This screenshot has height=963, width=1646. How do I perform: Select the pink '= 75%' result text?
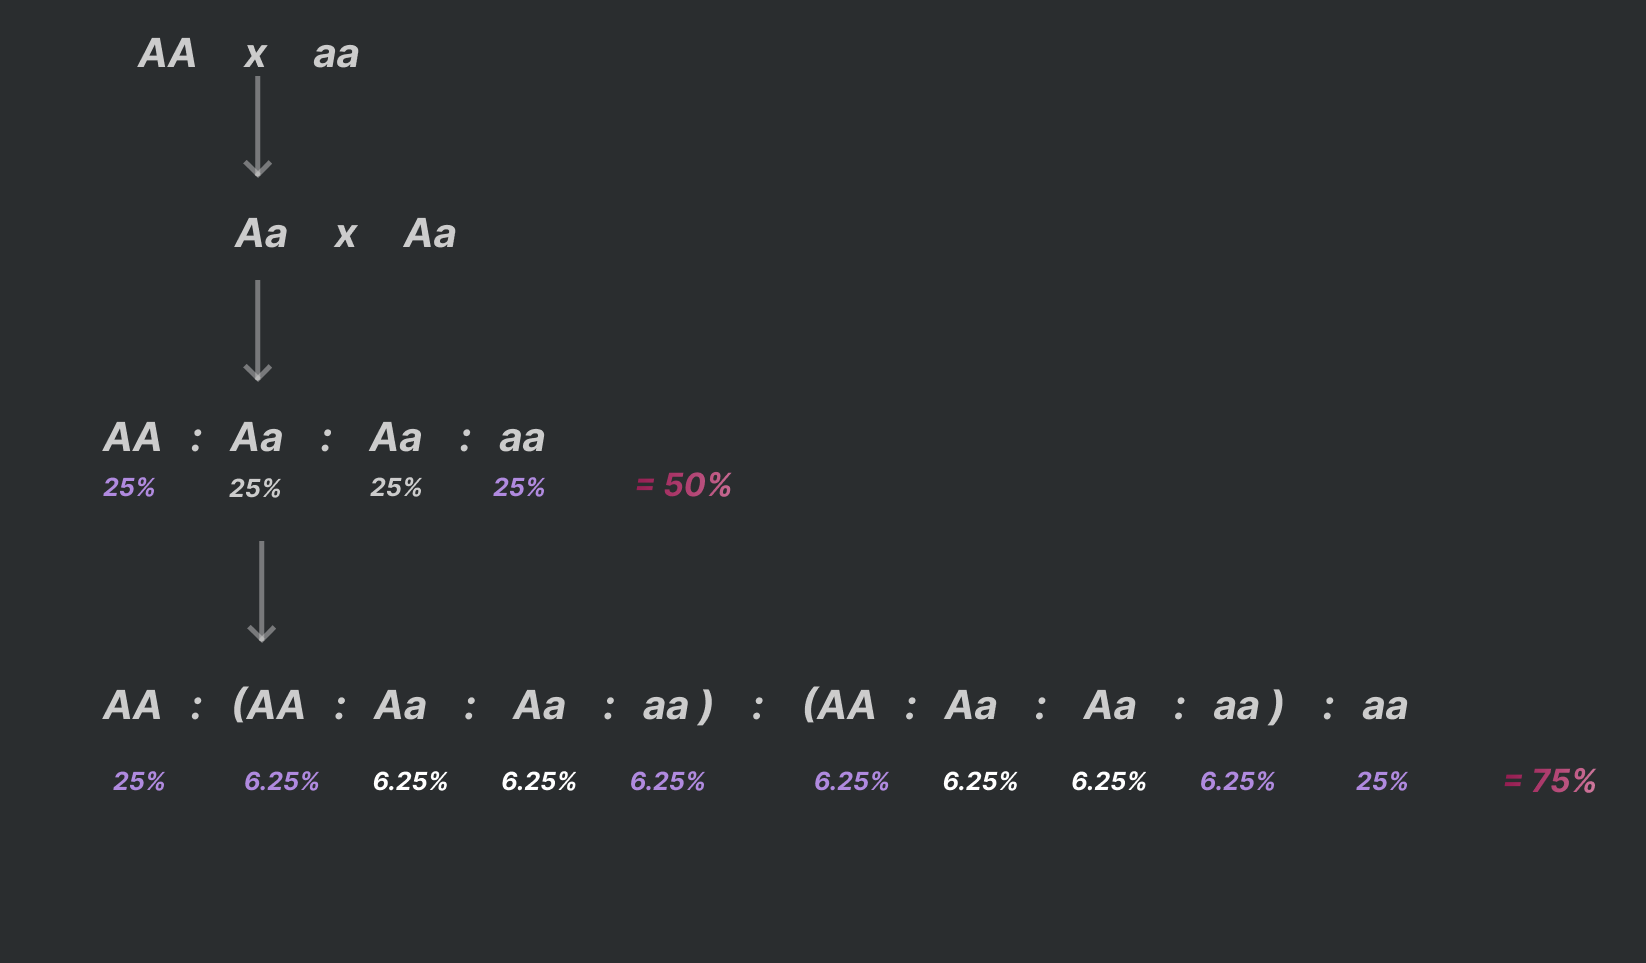pyautogui.click(x=1550, y=781)
